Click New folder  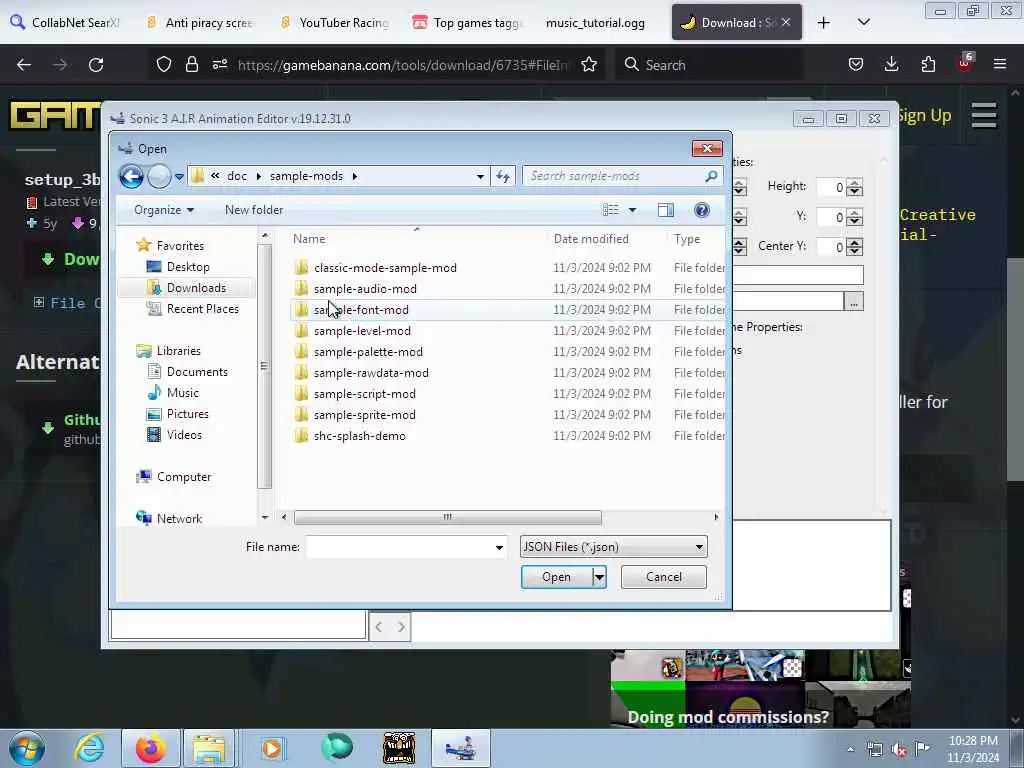(x=254, y=210)
